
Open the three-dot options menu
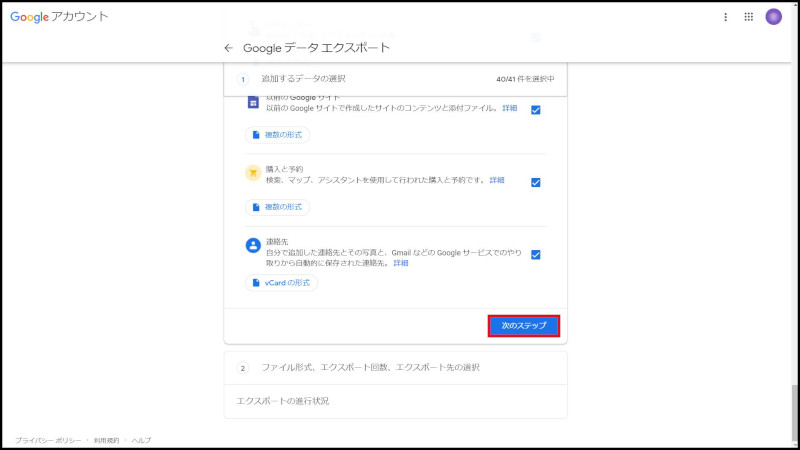coord(726,17)
